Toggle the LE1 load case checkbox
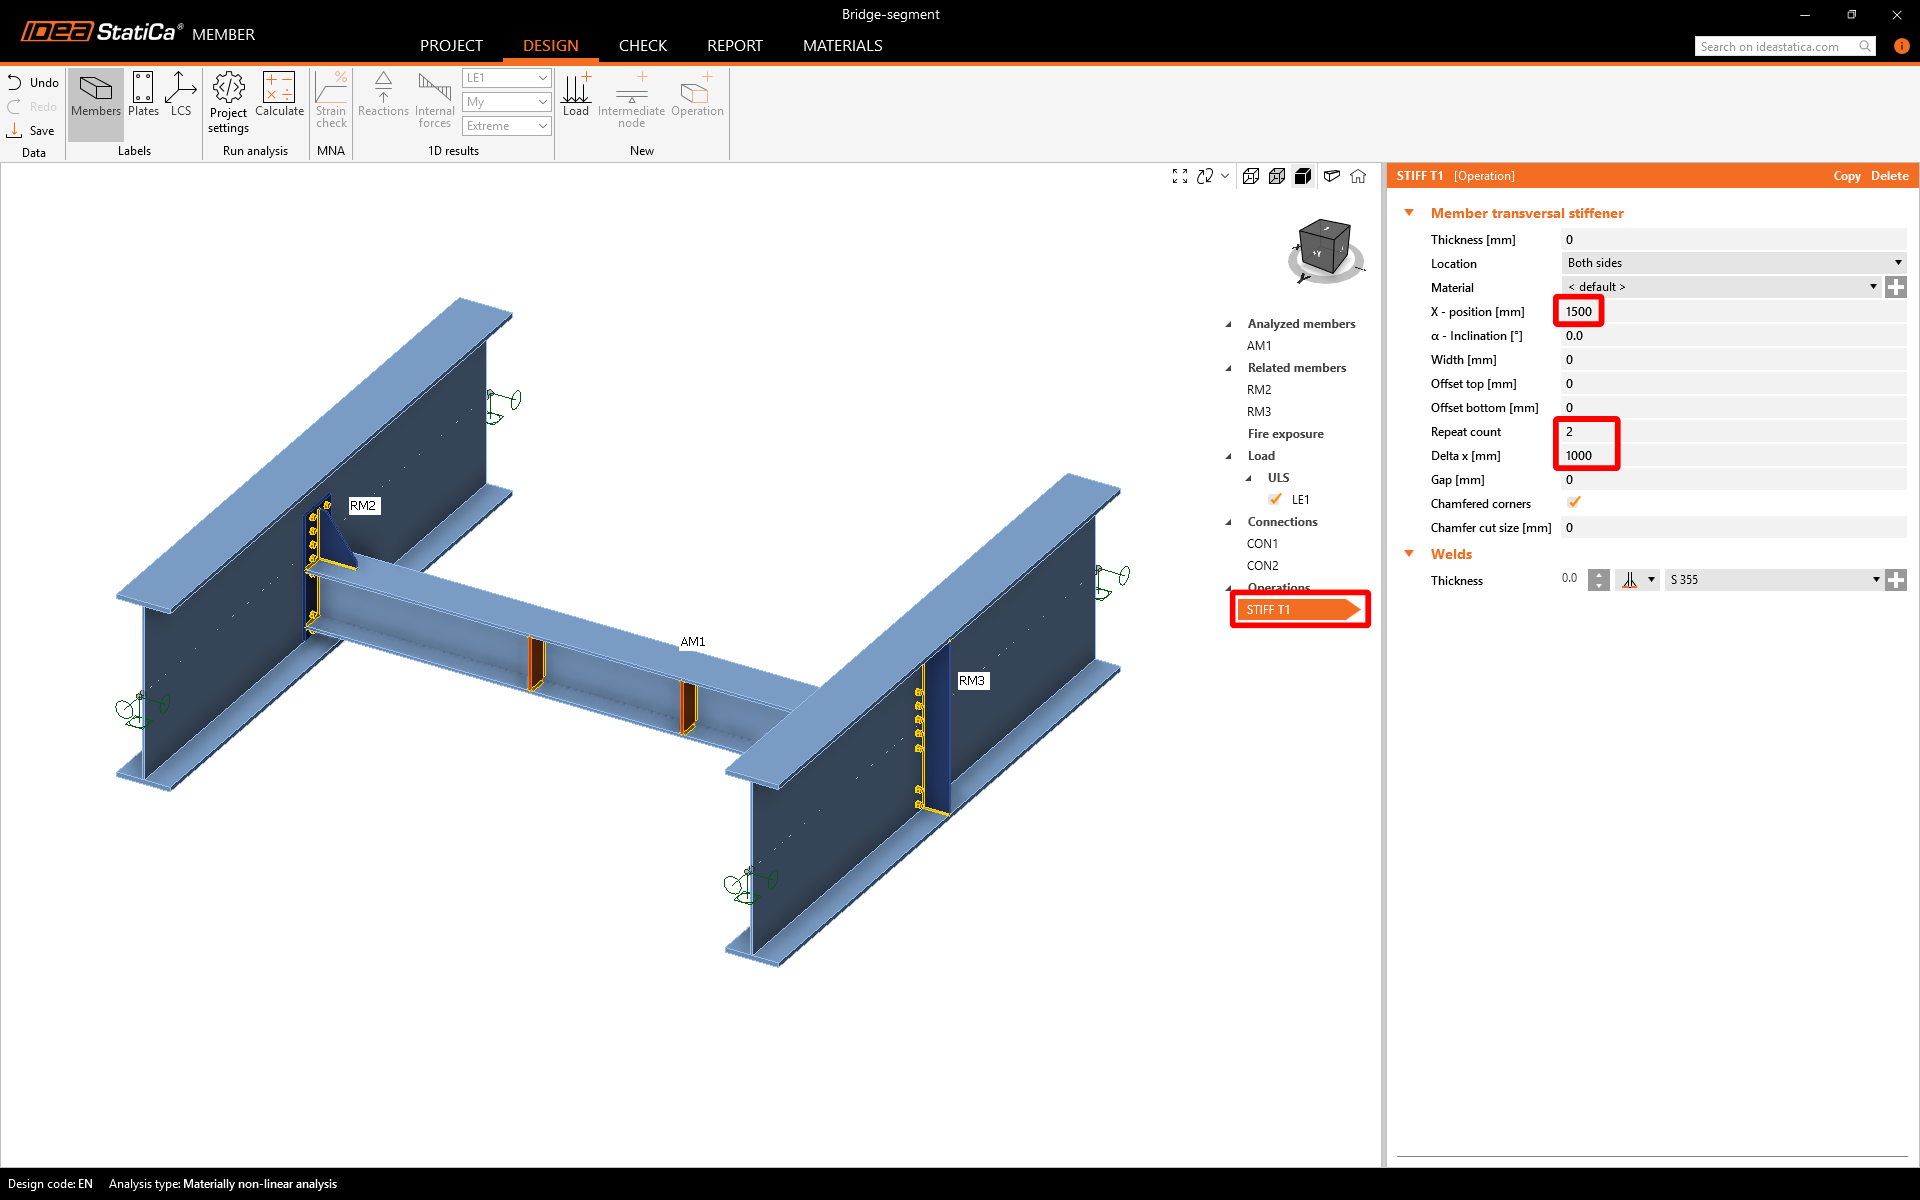 point(1275,499)
